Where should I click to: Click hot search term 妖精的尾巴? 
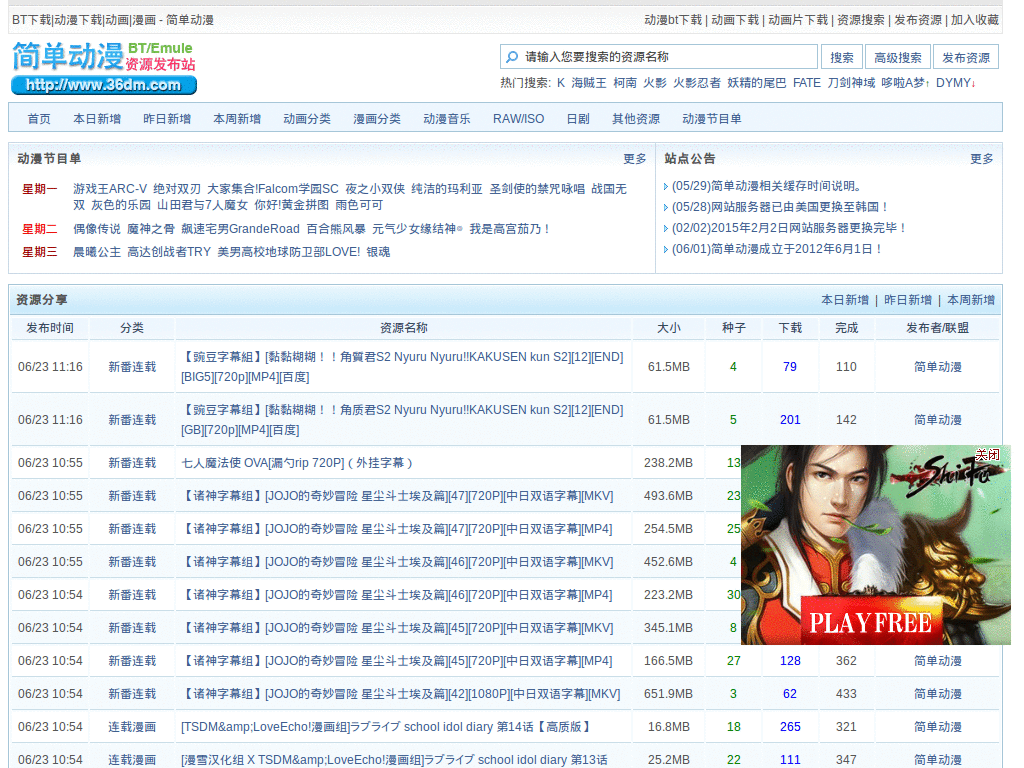click(756, 83)
